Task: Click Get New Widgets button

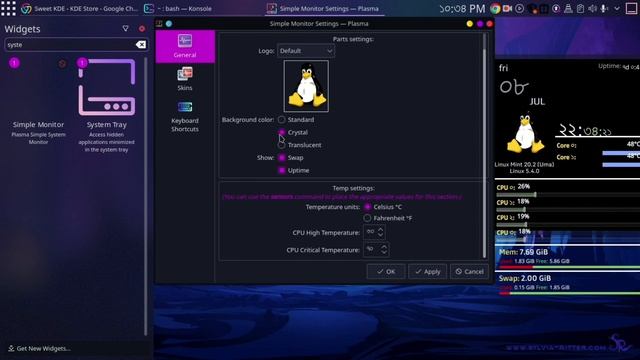Action: point(39,348)
